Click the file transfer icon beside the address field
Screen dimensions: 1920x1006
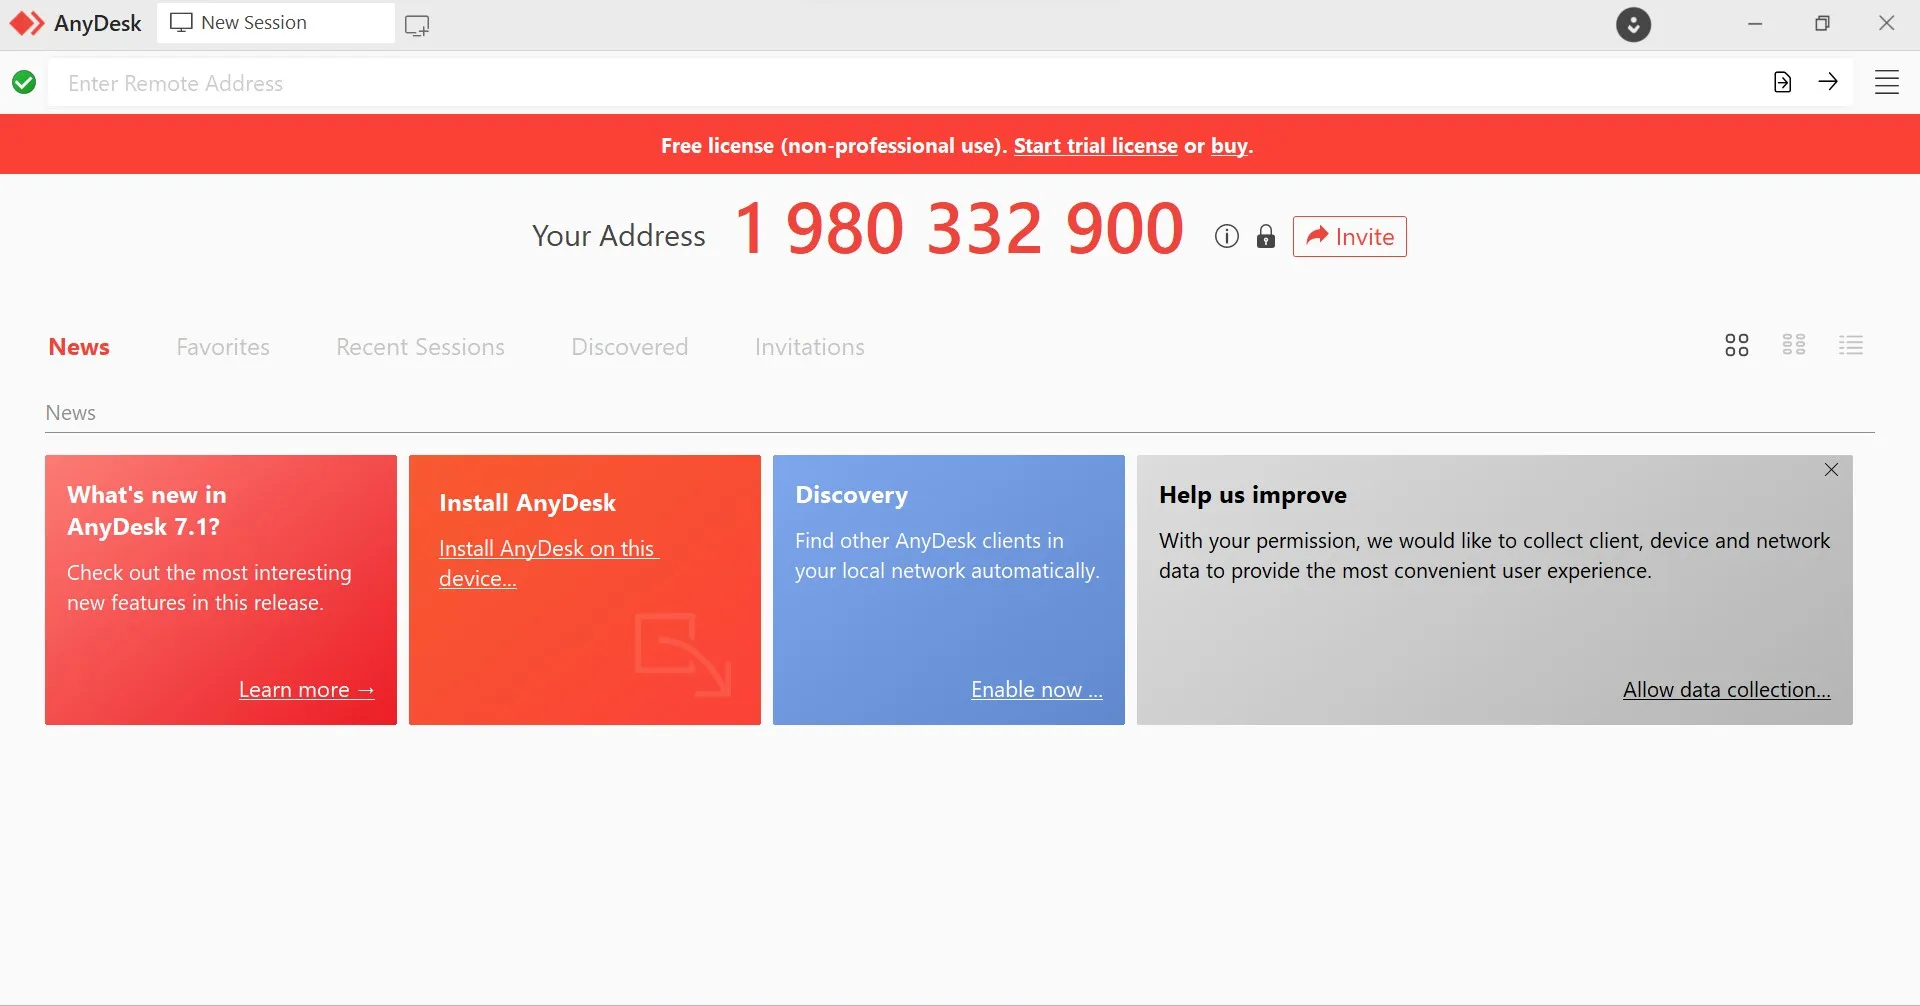point(1783,82)
